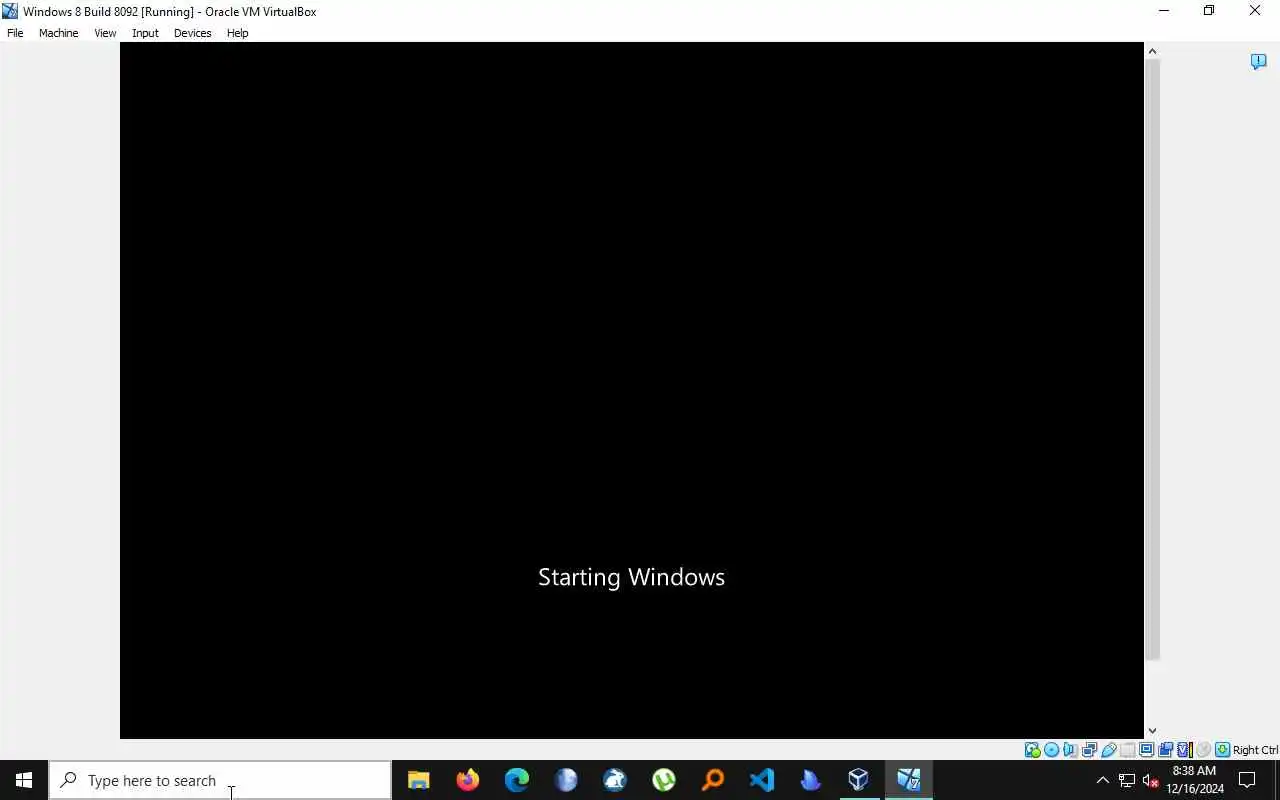
Task: Open File Explorer from taskbar
Action: coord(418,780)
